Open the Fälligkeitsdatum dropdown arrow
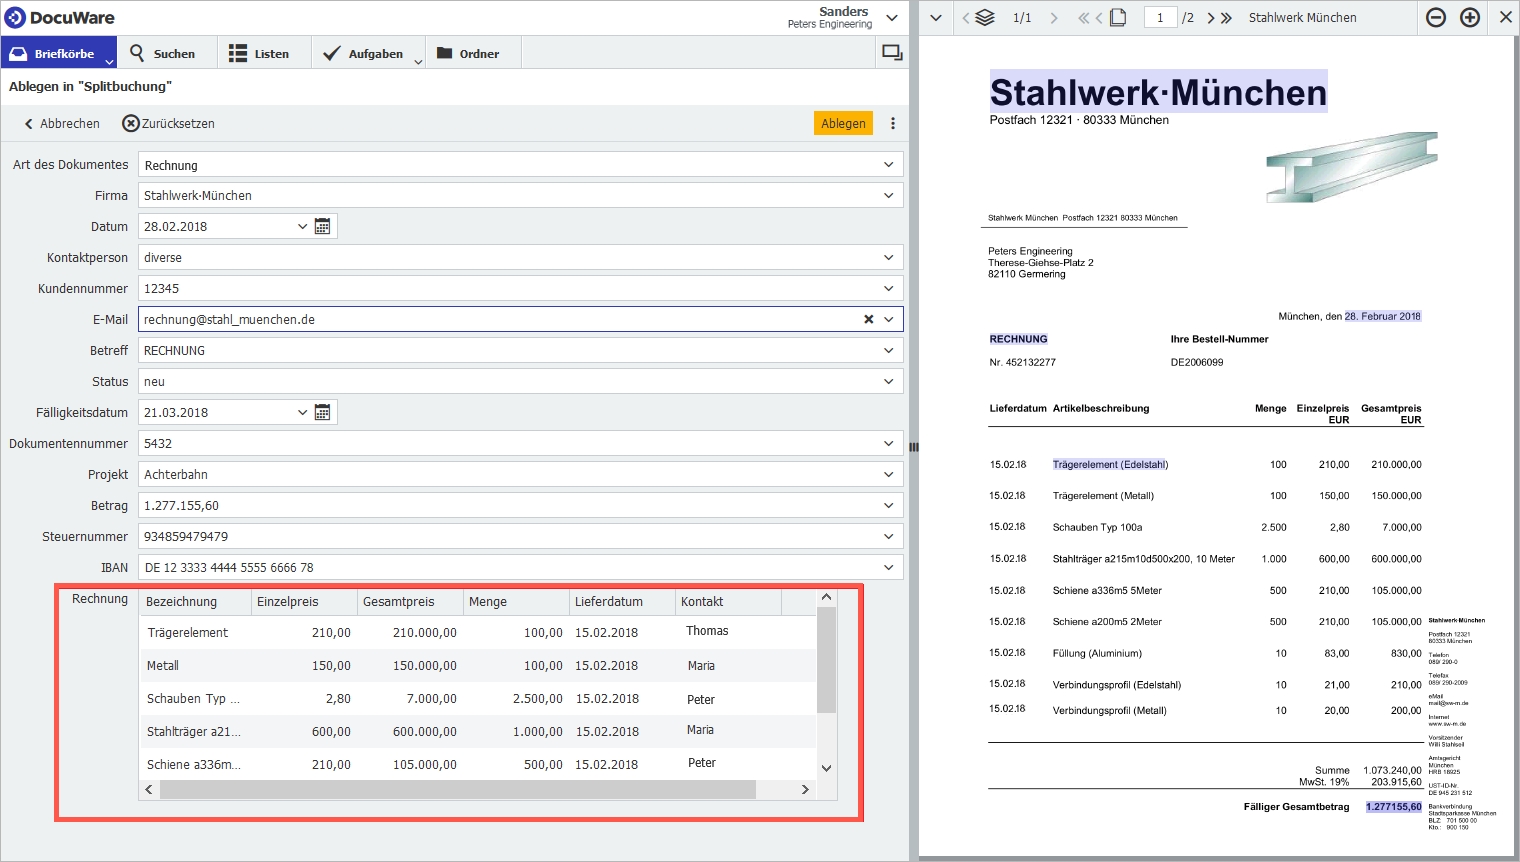Image resolution: width=1520 pixels, height=862 pixels. pos(303,413)
